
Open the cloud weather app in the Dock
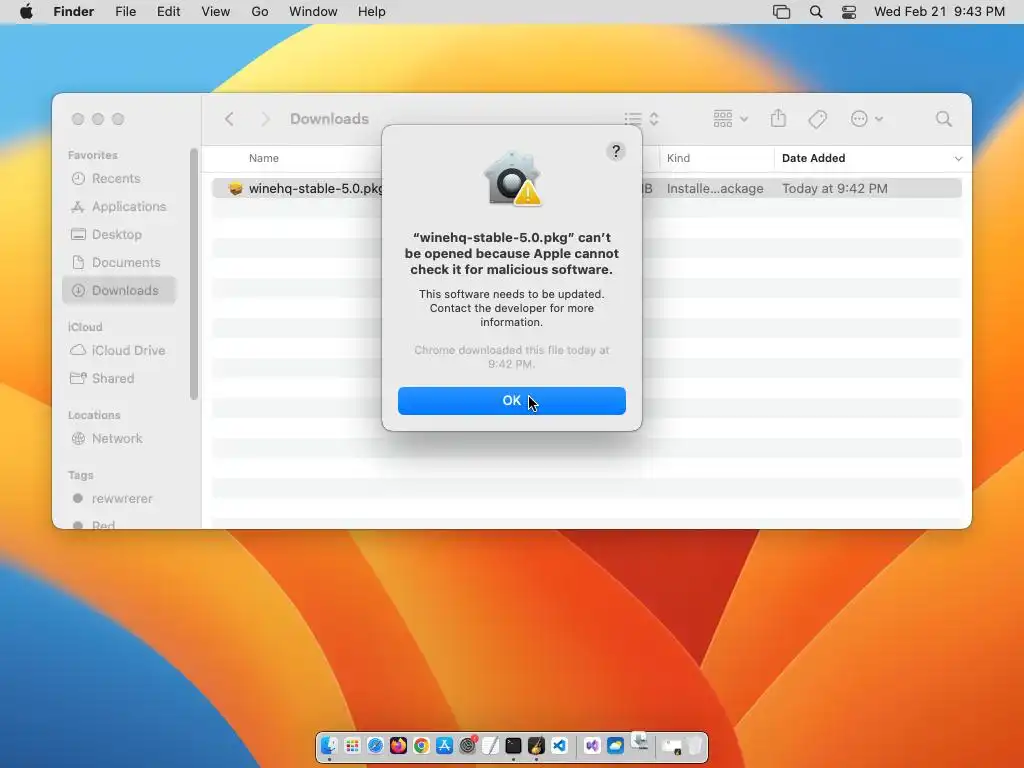point(615,745)
